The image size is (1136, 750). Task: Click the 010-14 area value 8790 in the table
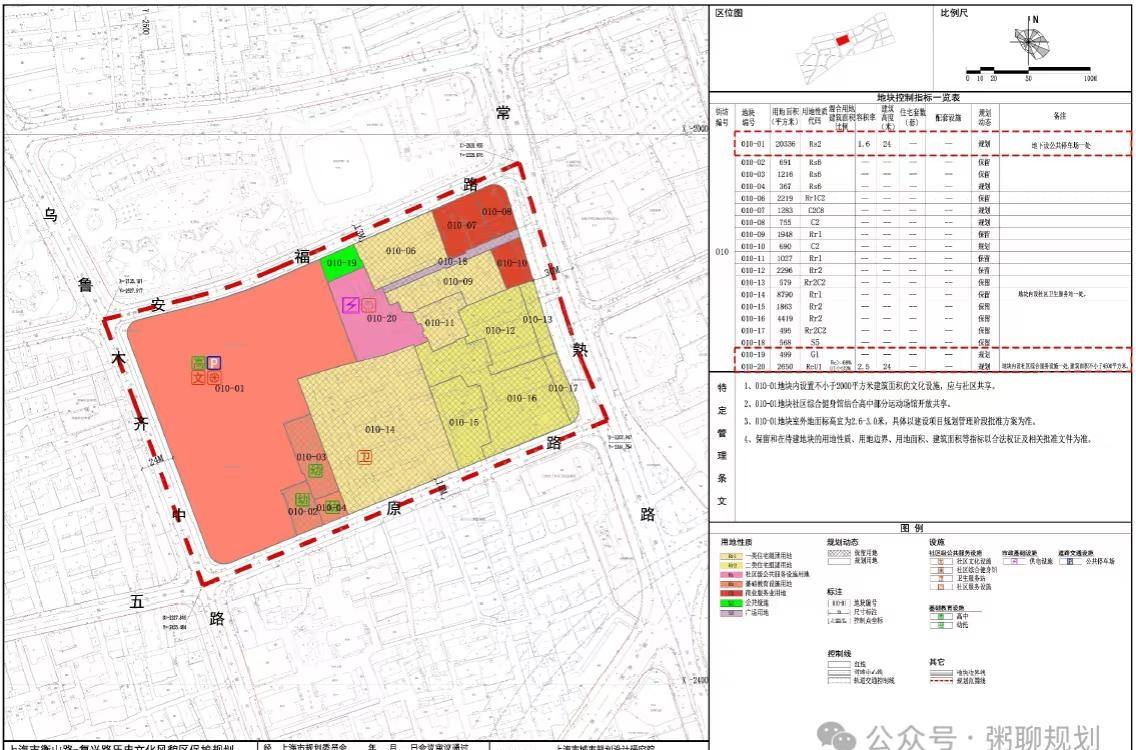click(x=785, y=295)
